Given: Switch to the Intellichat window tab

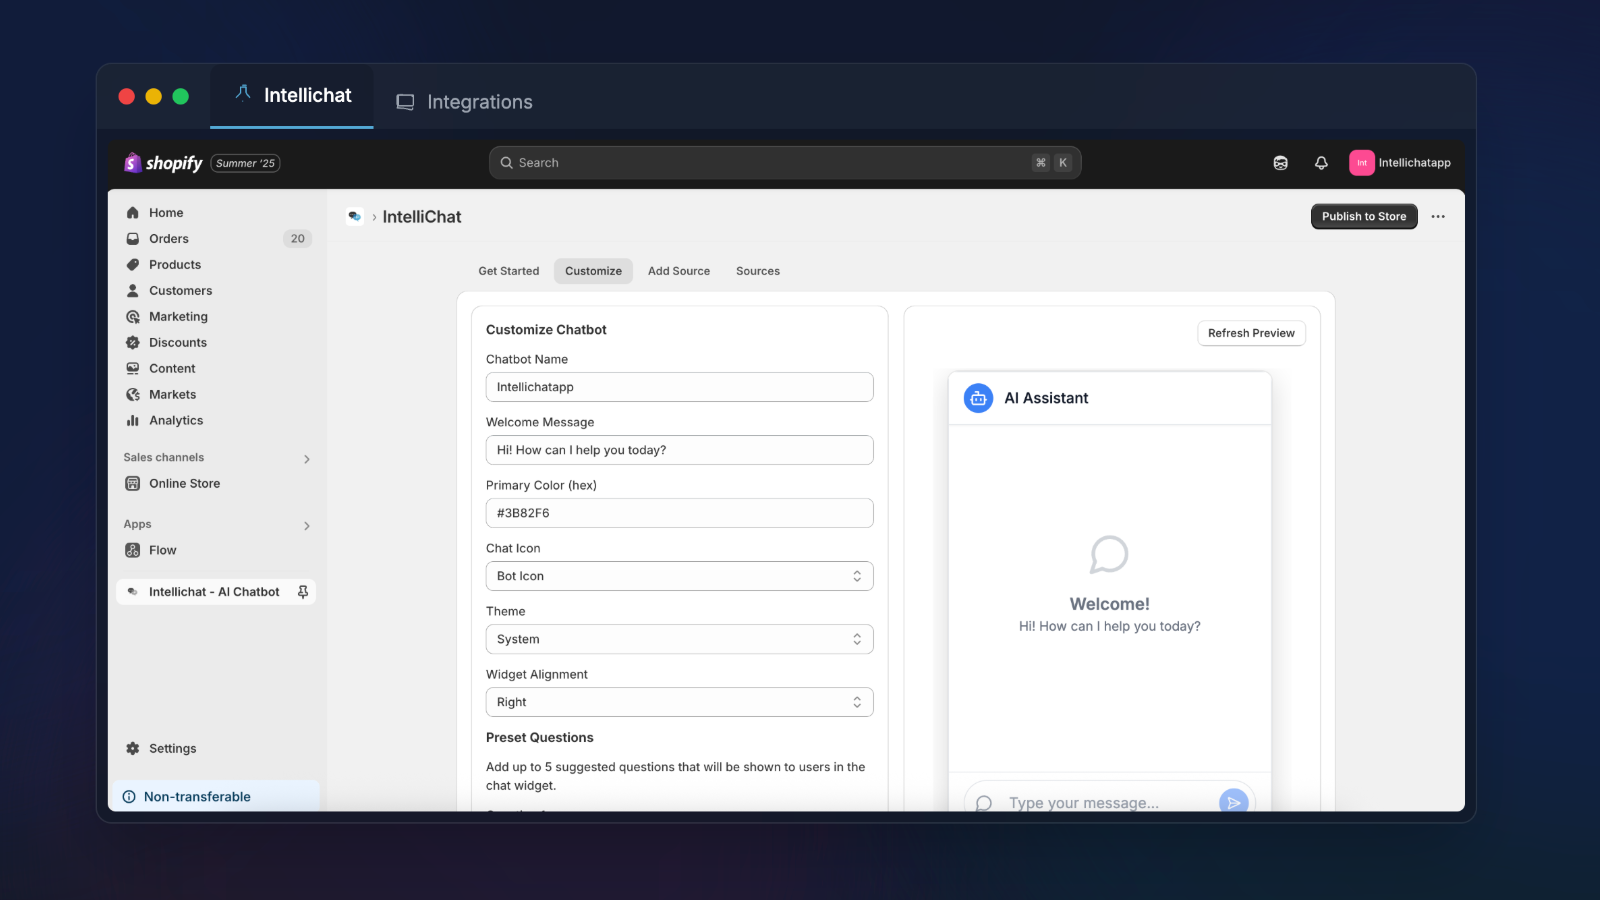Looking at the screenshot, I should 292,96.
